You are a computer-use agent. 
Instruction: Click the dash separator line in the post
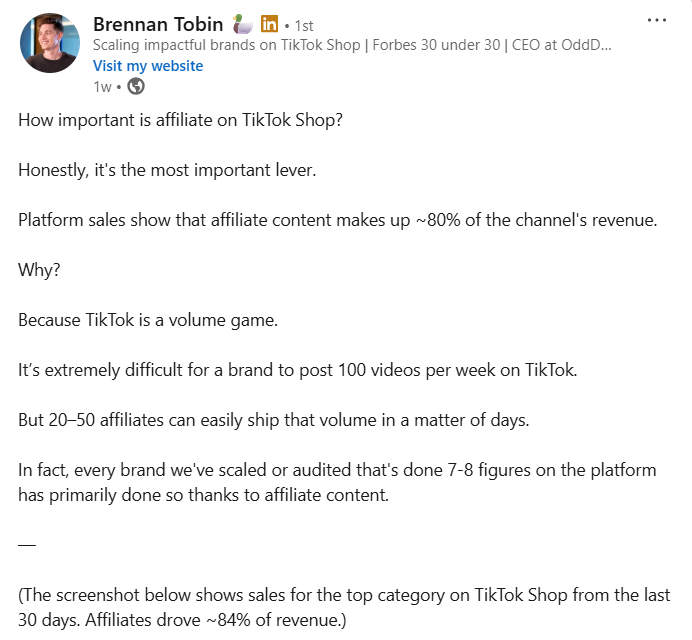pos(27,545)
